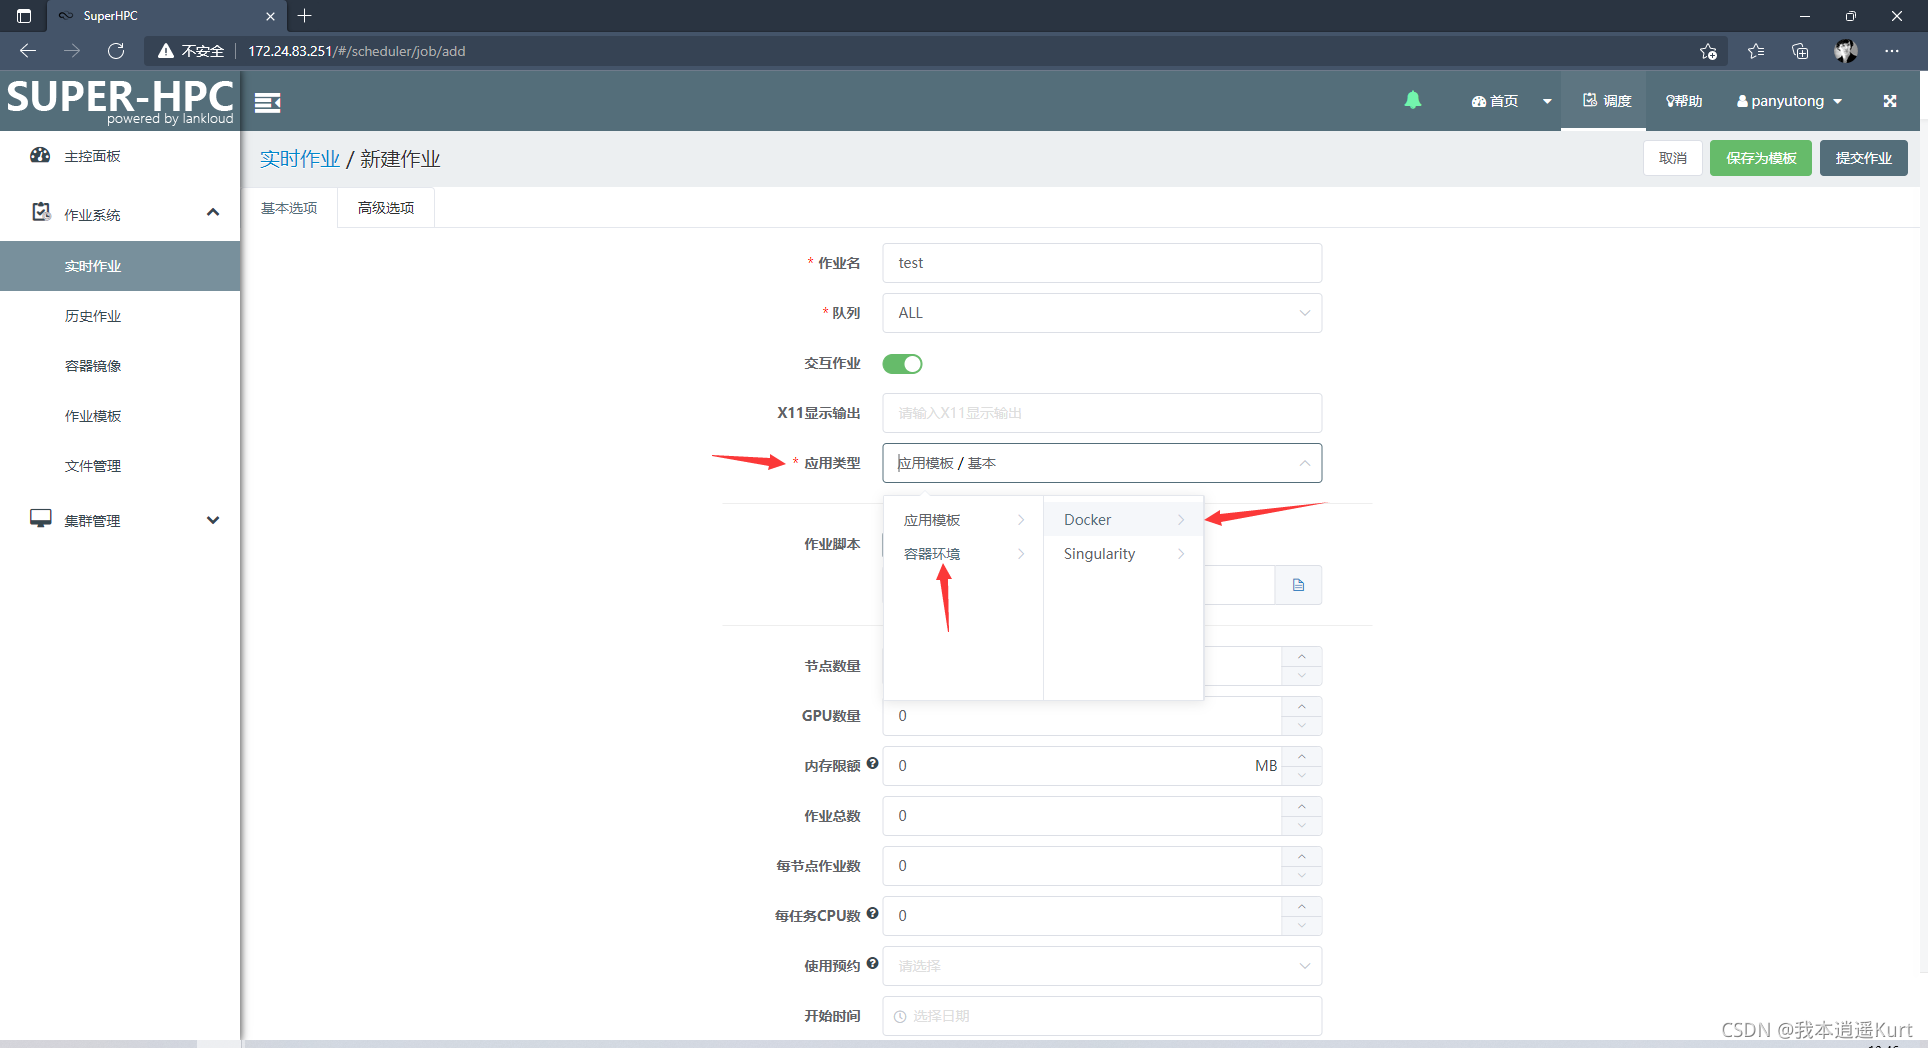Click the help icon next to 内存限额
This screenshot has width=1928, height=1048.
click(x=872, y=763)
